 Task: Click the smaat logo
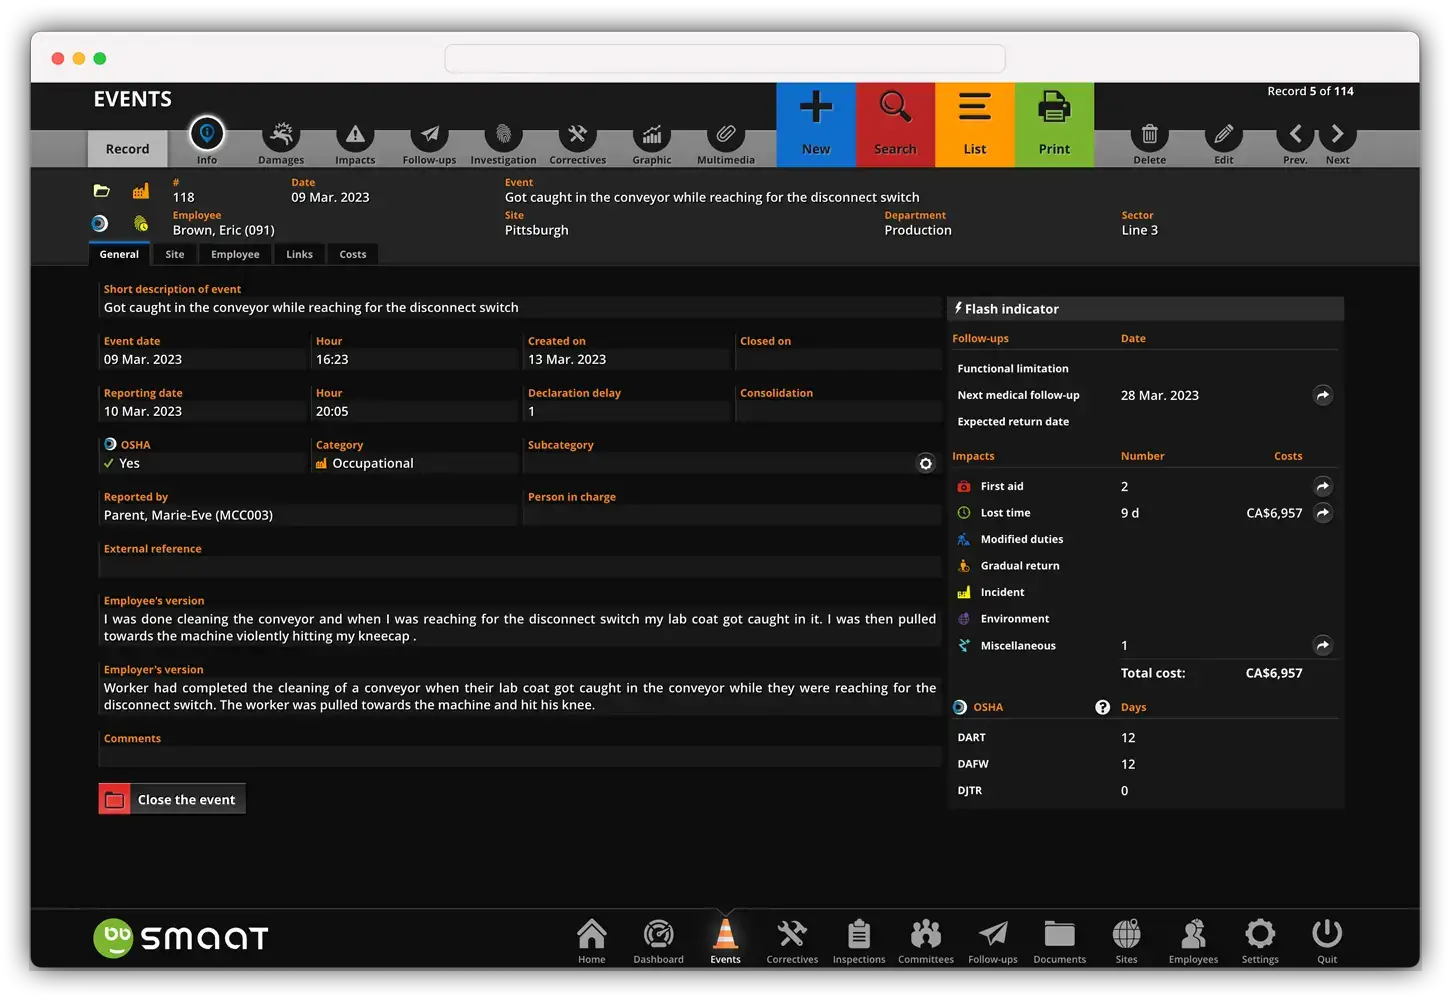click(x=181, y=938)
